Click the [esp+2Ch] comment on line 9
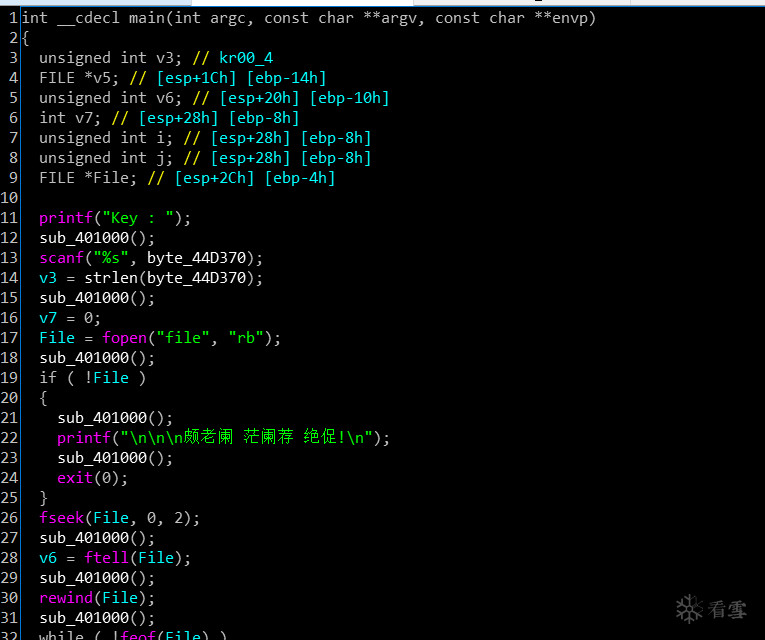The image size is (765, 640). (214, 178)
